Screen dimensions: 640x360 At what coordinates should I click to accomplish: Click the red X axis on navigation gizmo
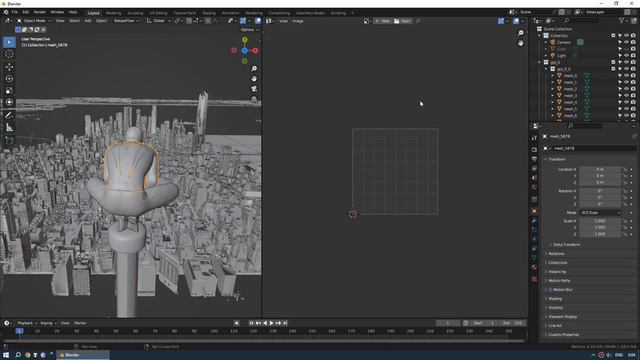pos(255,51)
